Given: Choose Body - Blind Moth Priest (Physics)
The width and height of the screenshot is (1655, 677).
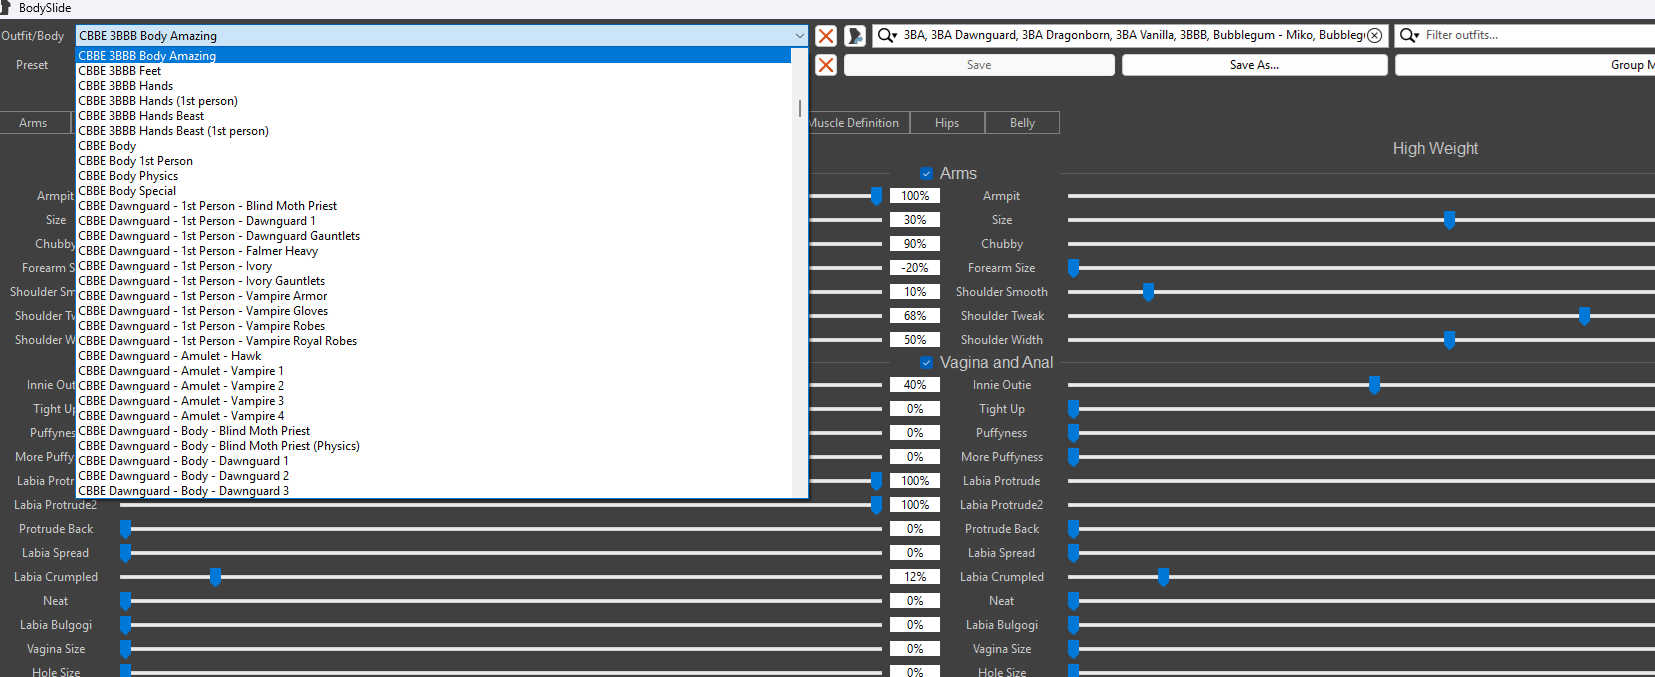Looking at the screenshot, I should point(434,446).
